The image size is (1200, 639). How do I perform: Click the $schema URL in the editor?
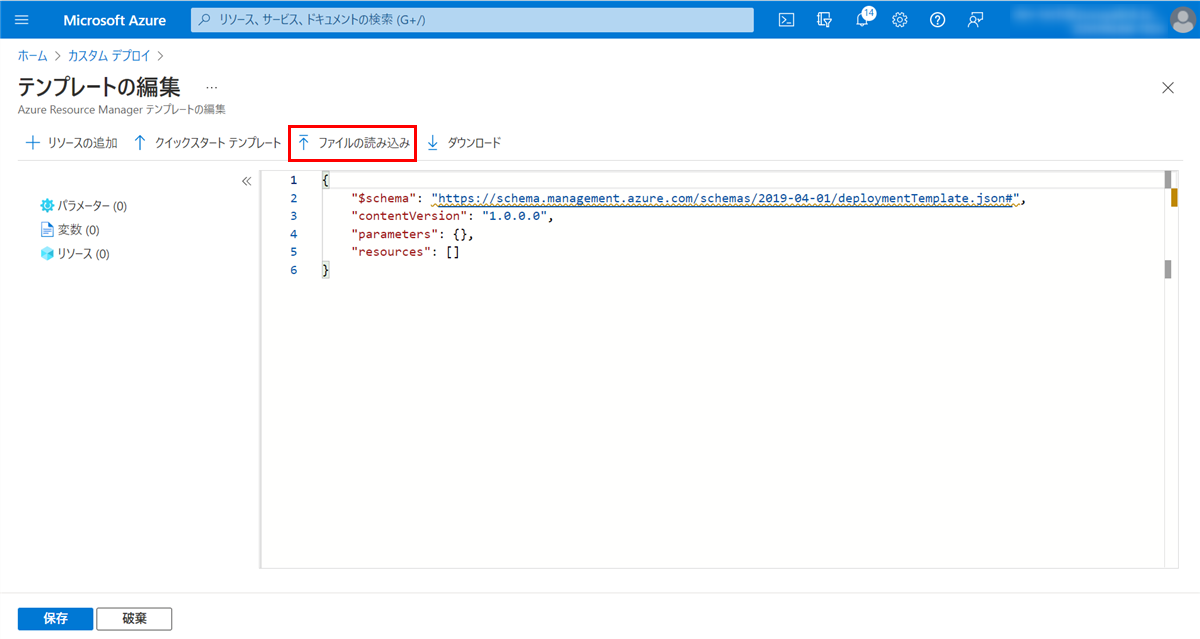[x=724, y=198]
